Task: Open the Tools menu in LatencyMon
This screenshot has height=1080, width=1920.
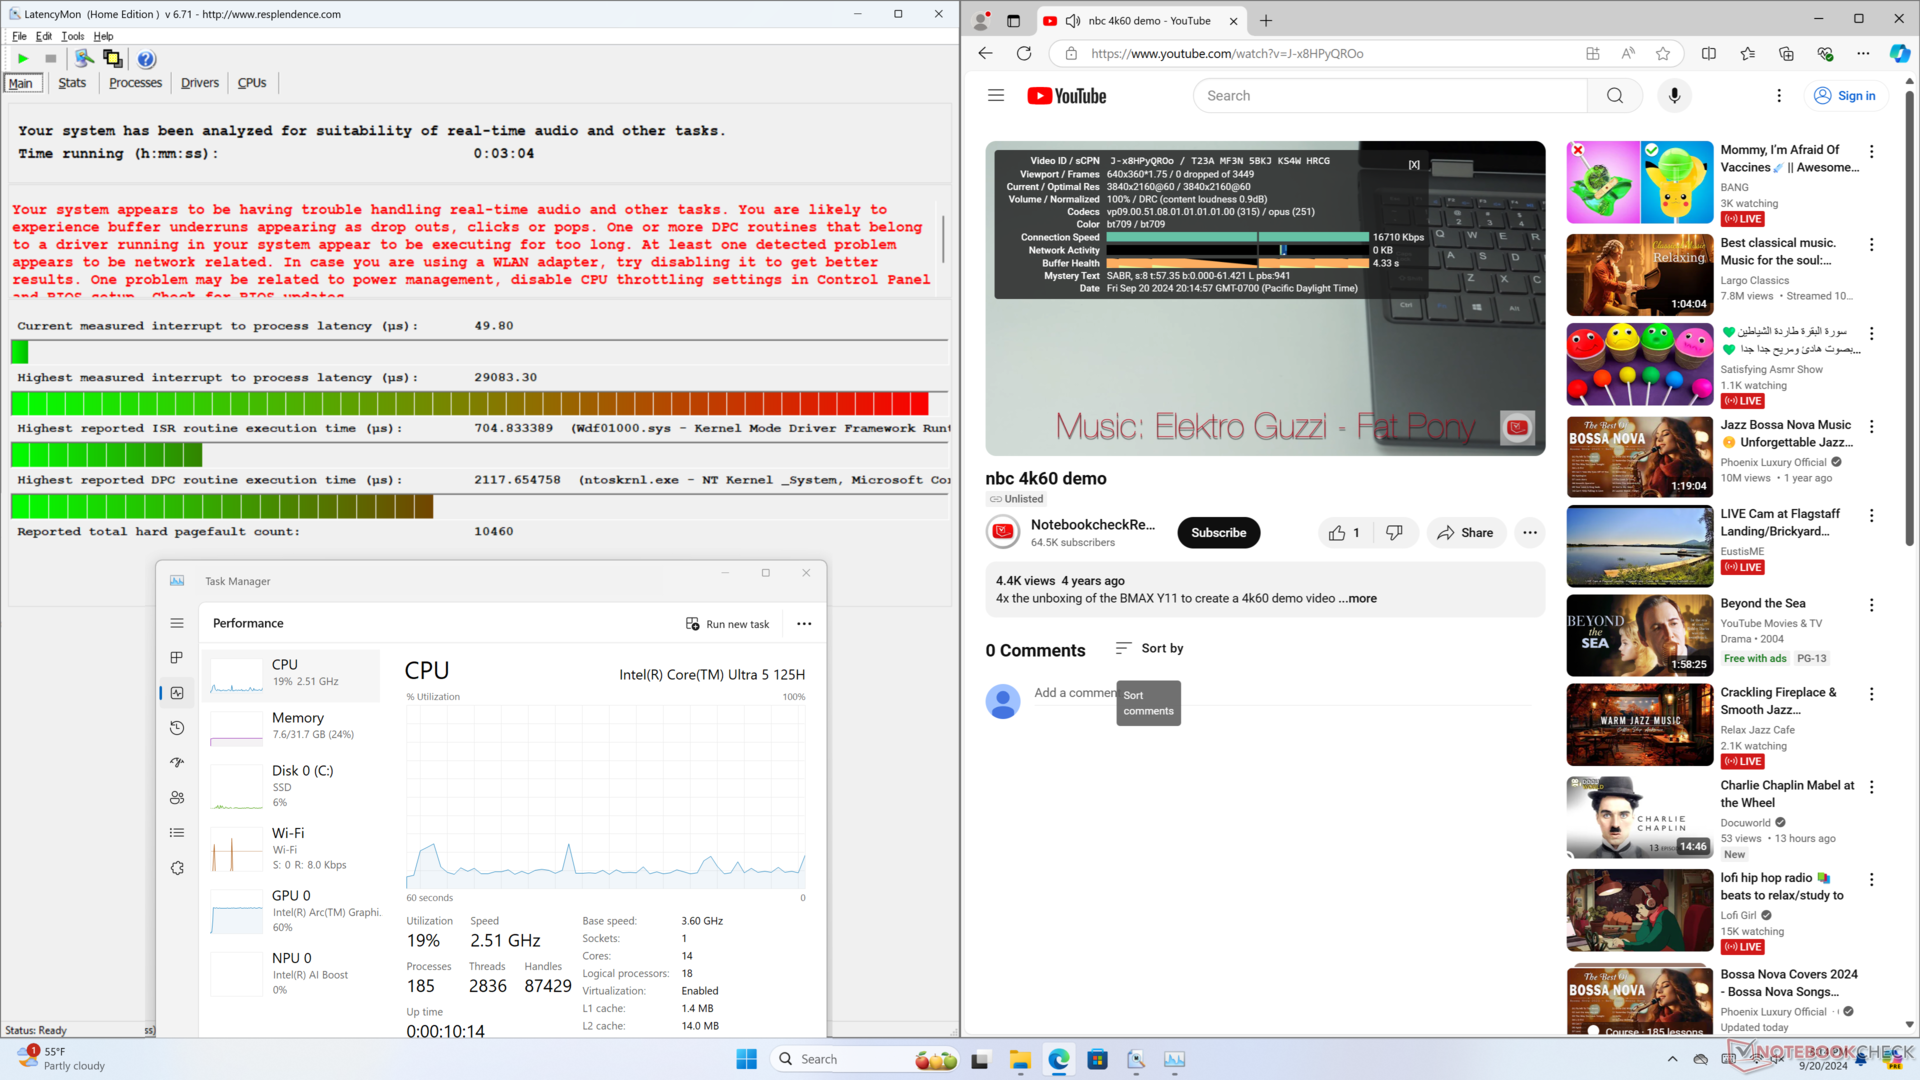Action: pos(73,36)
